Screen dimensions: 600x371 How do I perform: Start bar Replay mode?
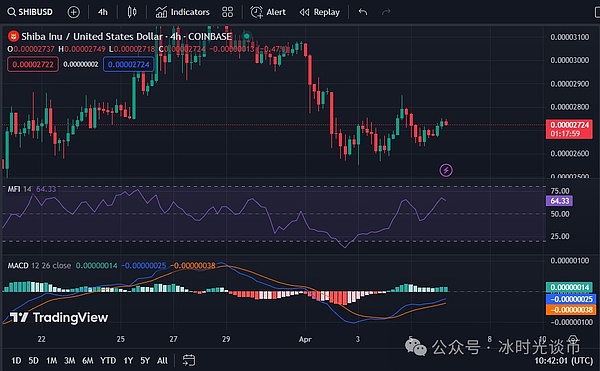(x=320, y=12)
